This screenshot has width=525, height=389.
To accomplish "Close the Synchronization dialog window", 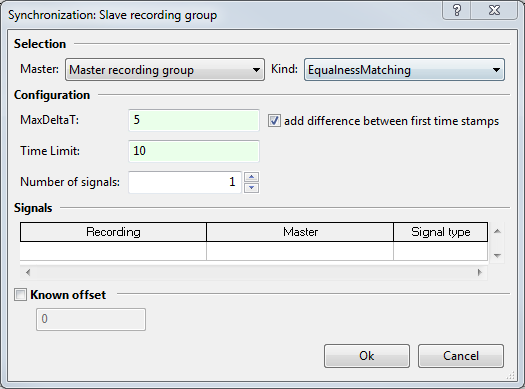I will [x=494, y=10].
